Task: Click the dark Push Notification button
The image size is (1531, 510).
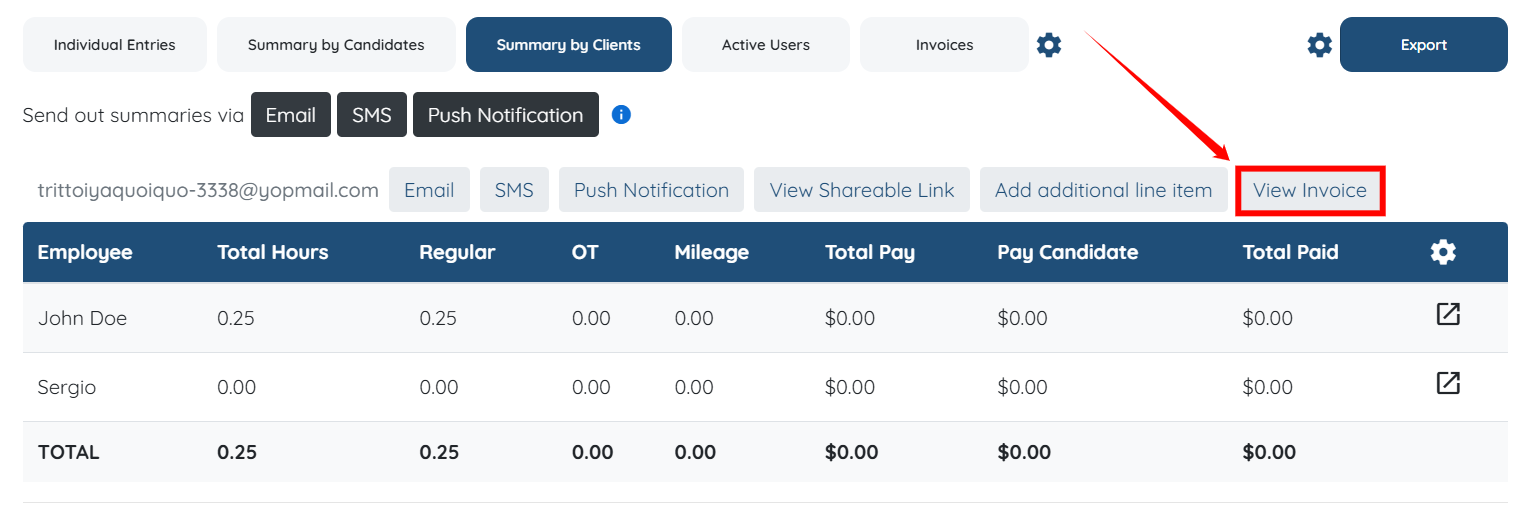Action: (x=505, y=115)
